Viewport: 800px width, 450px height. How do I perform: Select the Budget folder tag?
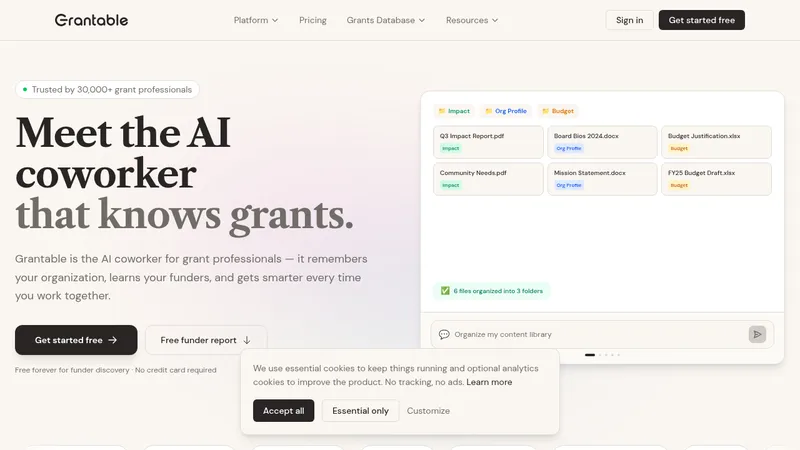click(x=558, y=111)
